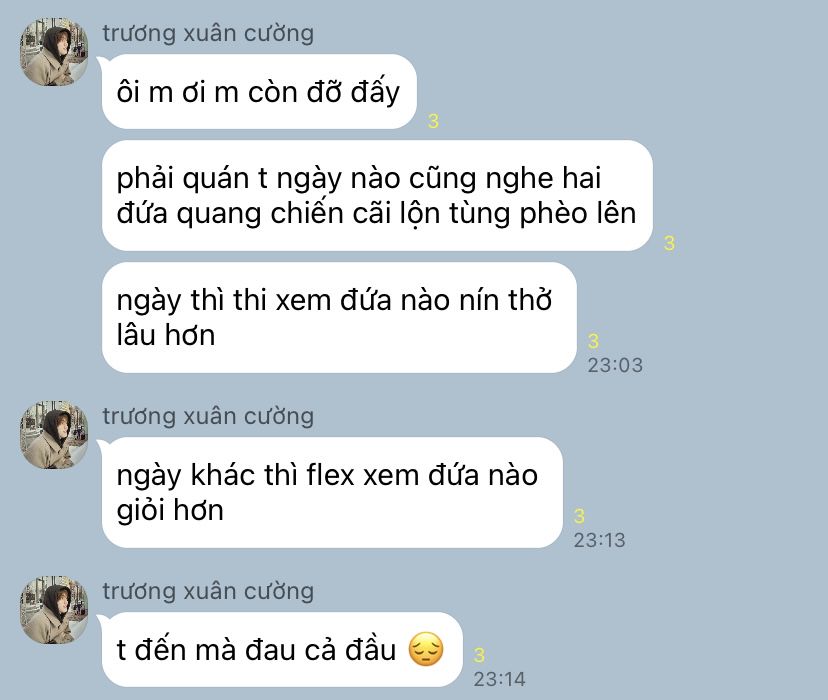Select the message starting 'phải quán t ngày nào'

377,195
